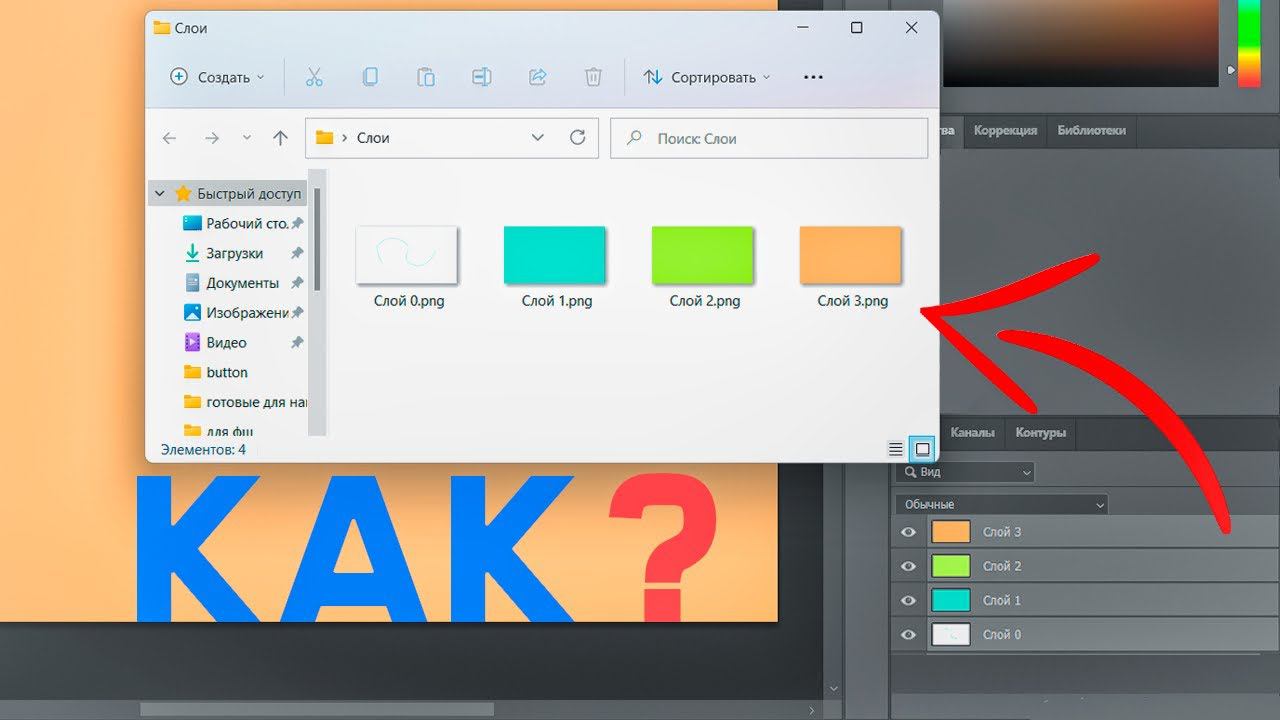Click Слой 1 teal layer thumbnail
This screenshot has width=1280, height=720.
(951, 600)
